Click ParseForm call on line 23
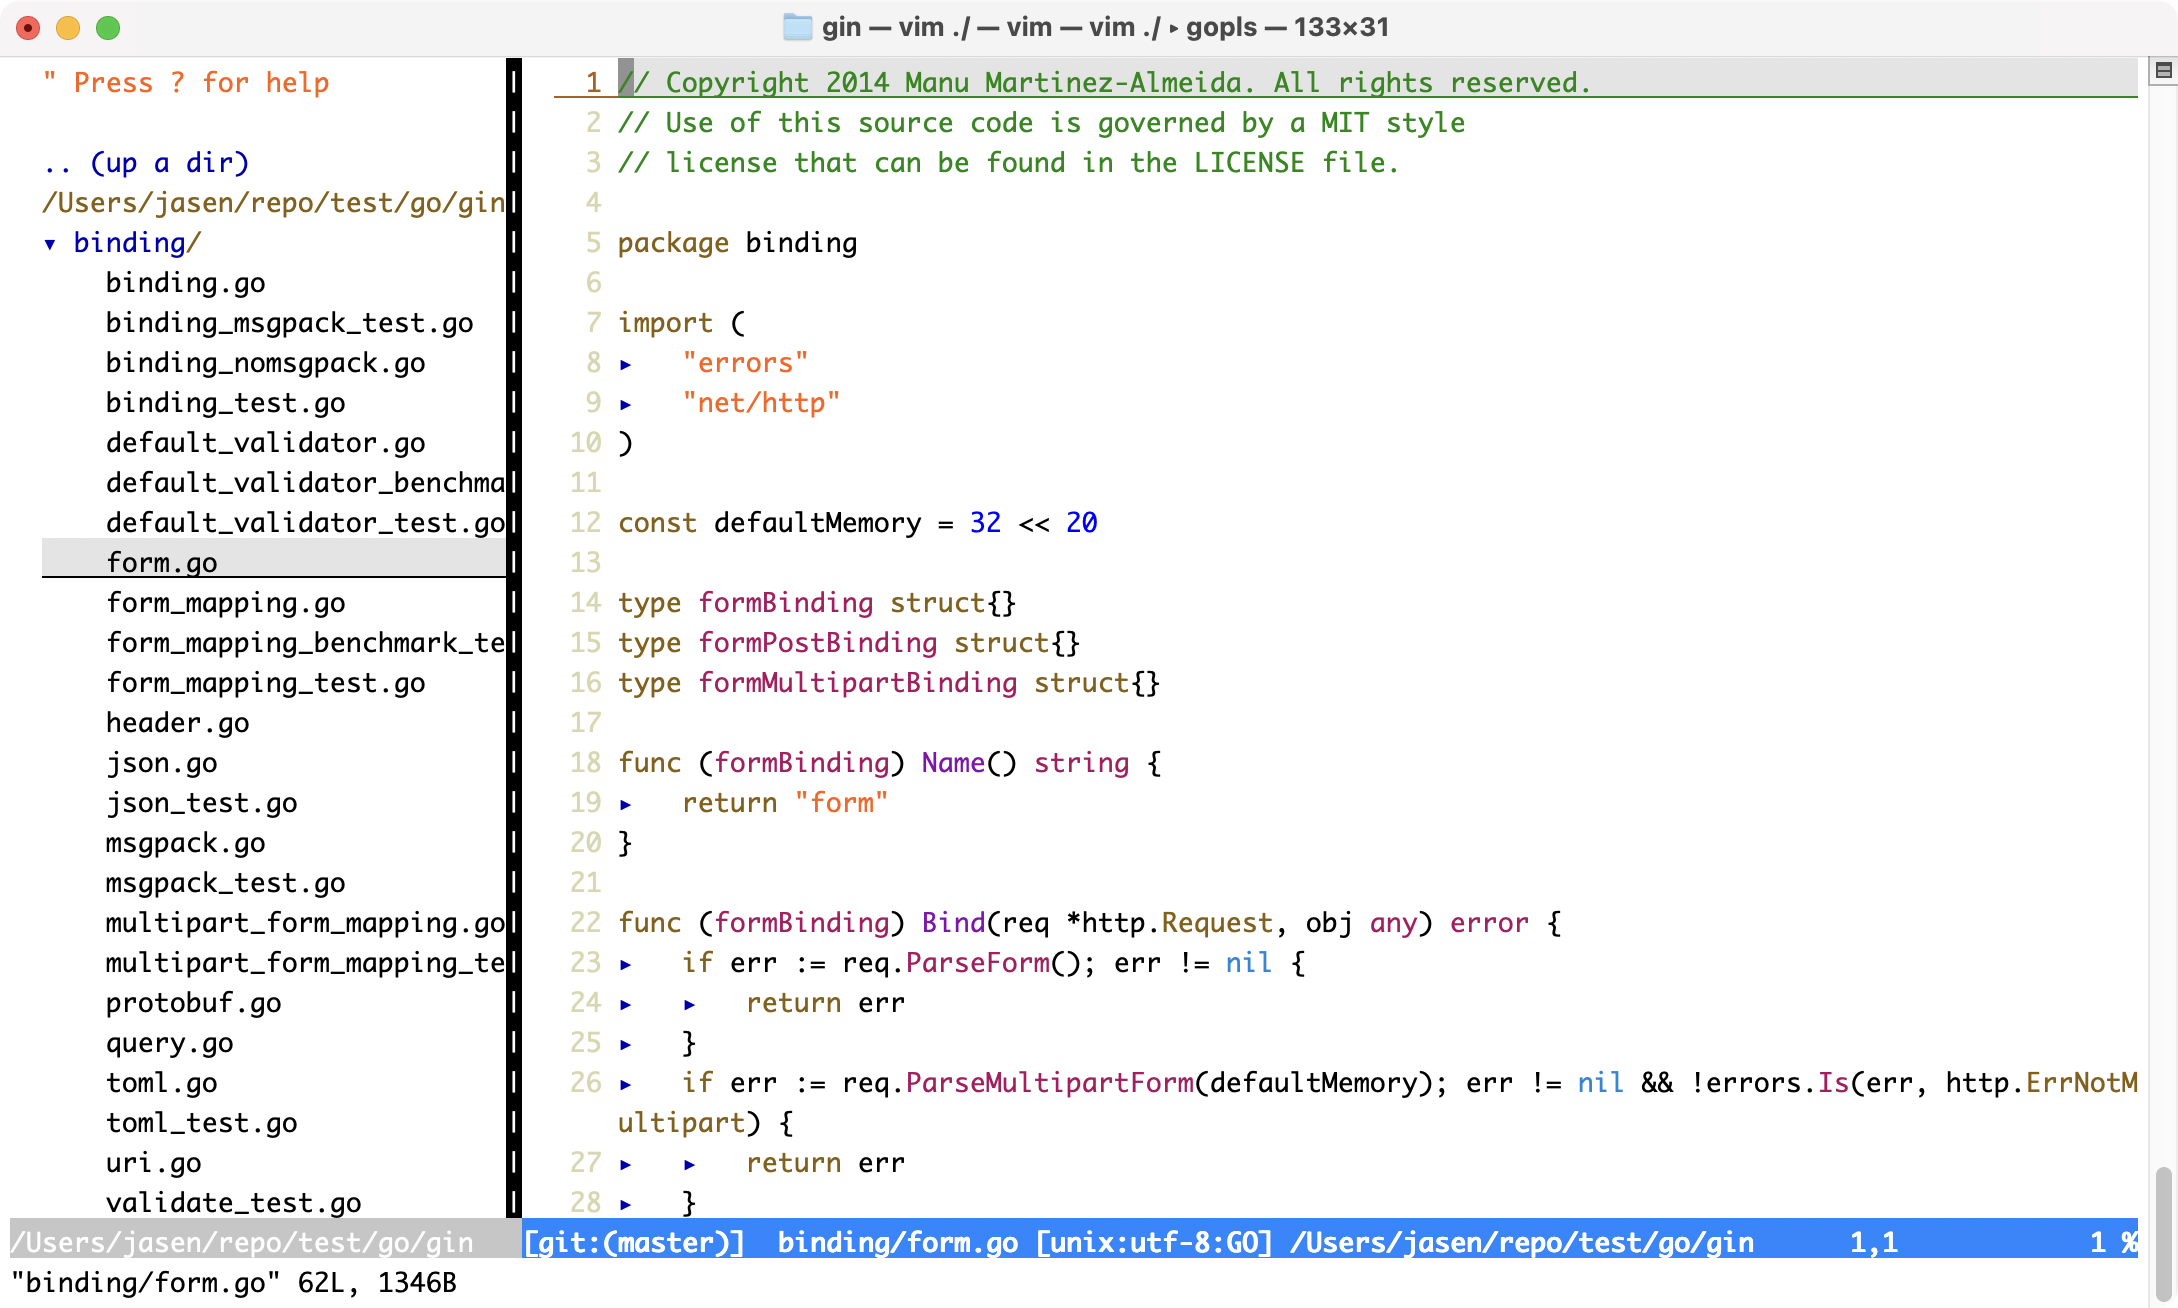This screenshot has width=2178, height=1308. pos(978,963)
